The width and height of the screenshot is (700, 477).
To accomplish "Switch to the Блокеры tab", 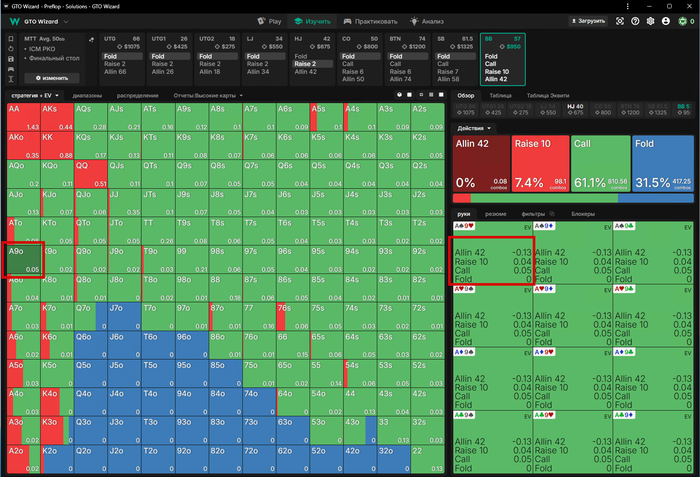I will tap(583, 214).
